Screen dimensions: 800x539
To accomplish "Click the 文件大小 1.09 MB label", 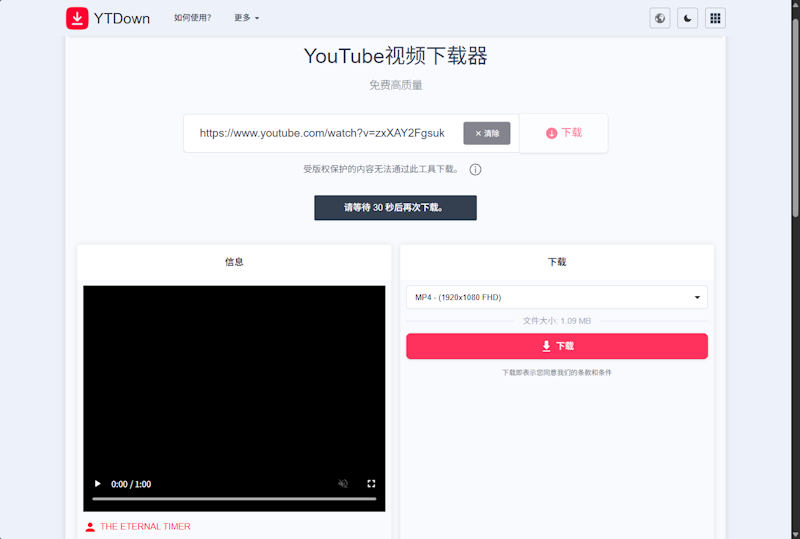I will (557, 321).
